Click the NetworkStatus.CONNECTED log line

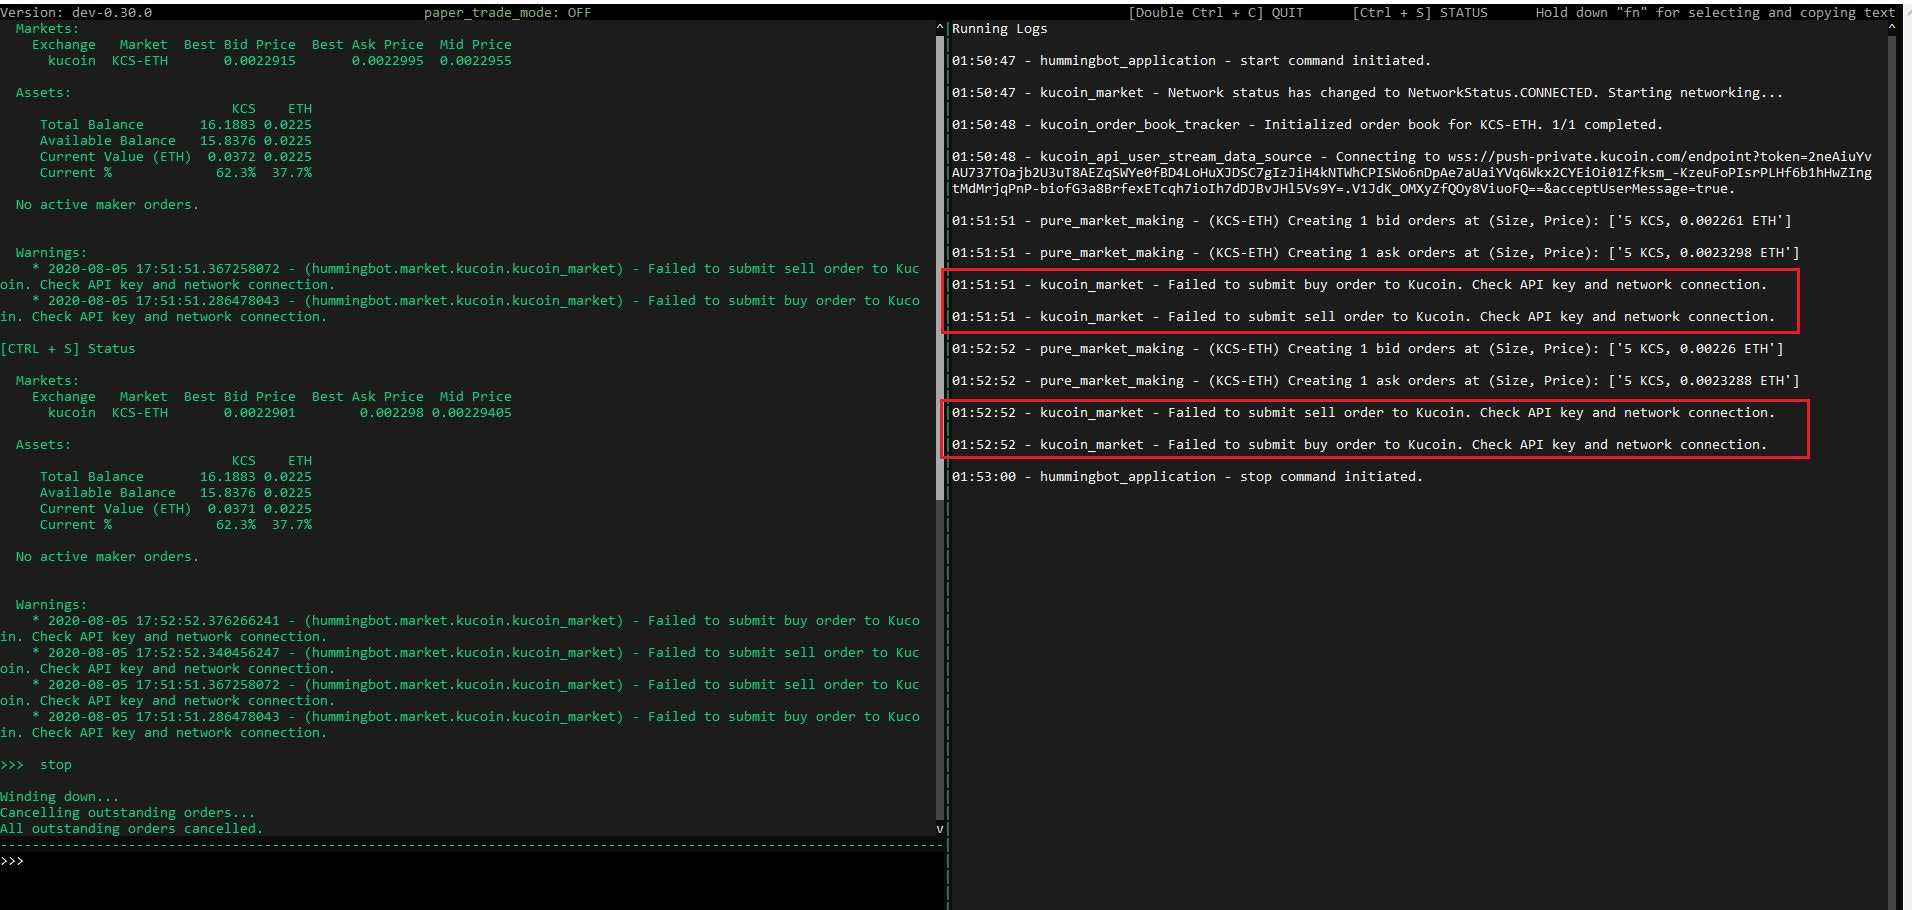tap(1367, 93)
